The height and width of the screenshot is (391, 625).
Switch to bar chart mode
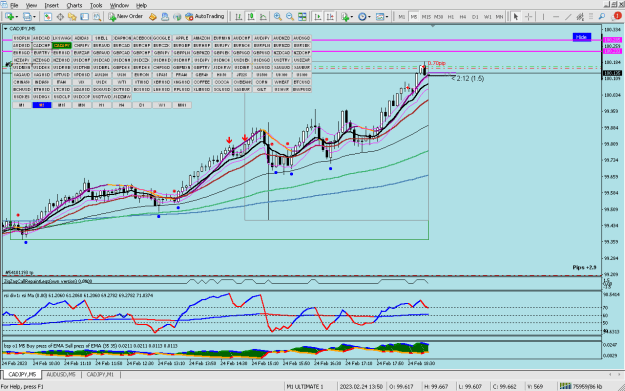pyautogui.click(x=238, y=17)
